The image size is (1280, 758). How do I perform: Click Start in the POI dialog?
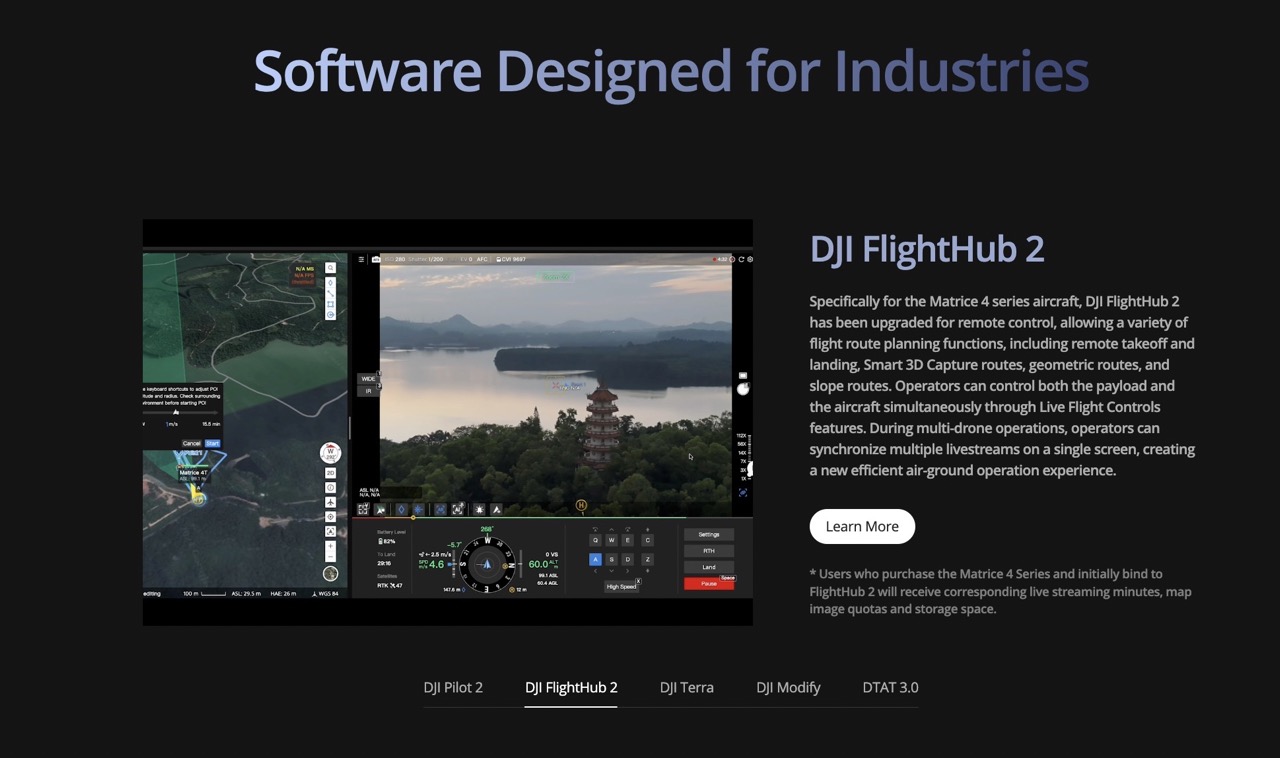[x=212, y=443]
